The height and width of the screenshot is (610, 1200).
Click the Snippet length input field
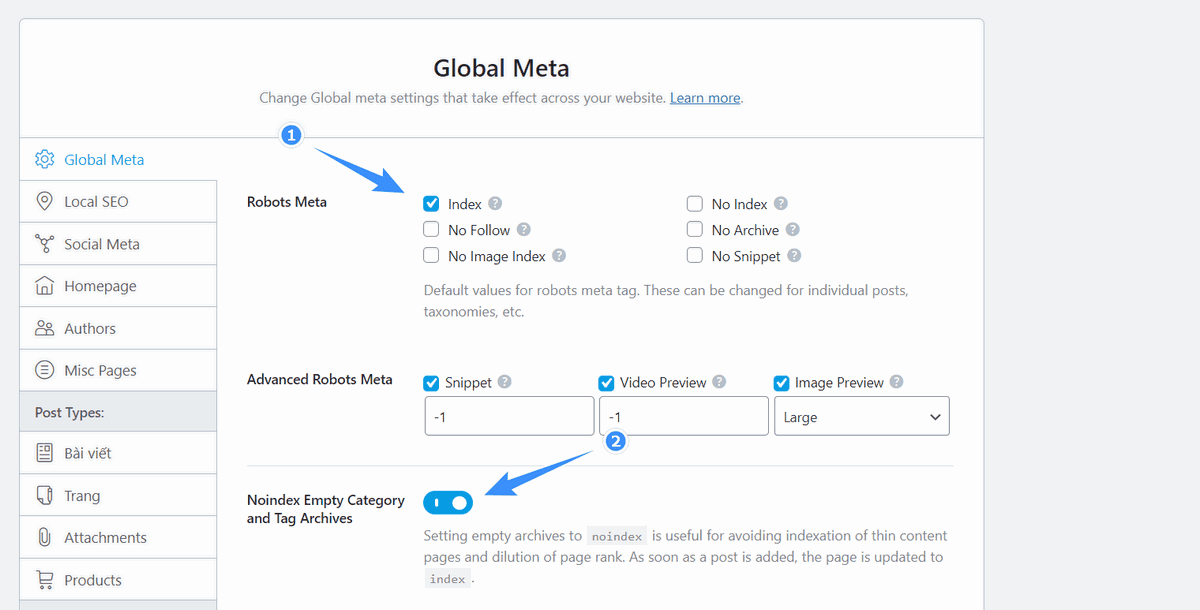click(509, 417)
